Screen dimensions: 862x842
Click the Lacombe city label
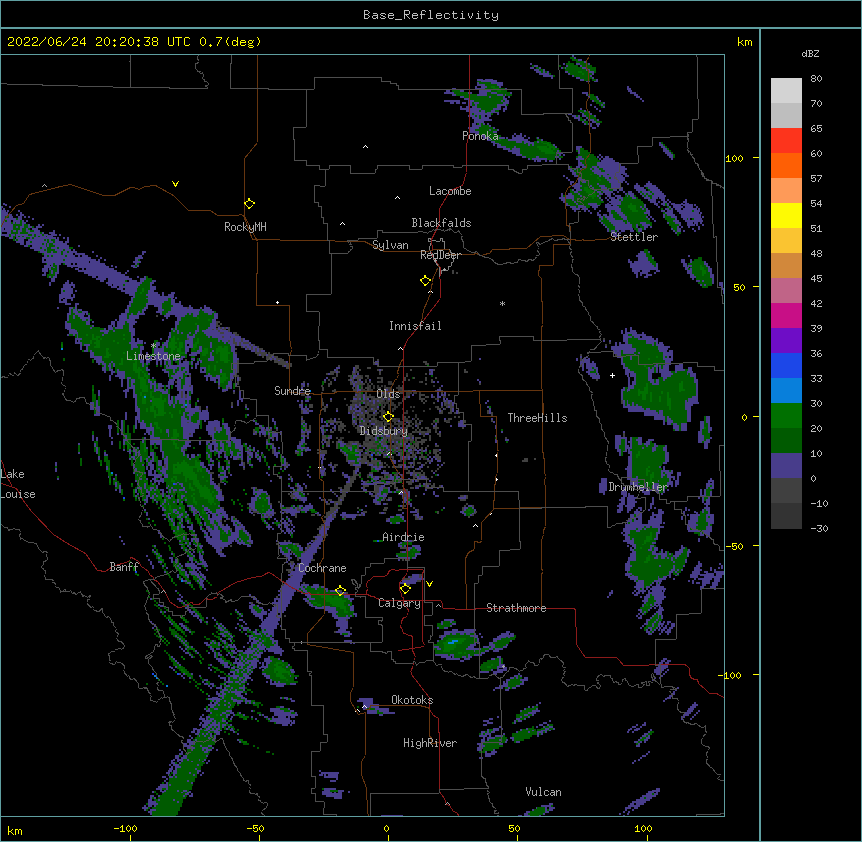click(450, 191)
